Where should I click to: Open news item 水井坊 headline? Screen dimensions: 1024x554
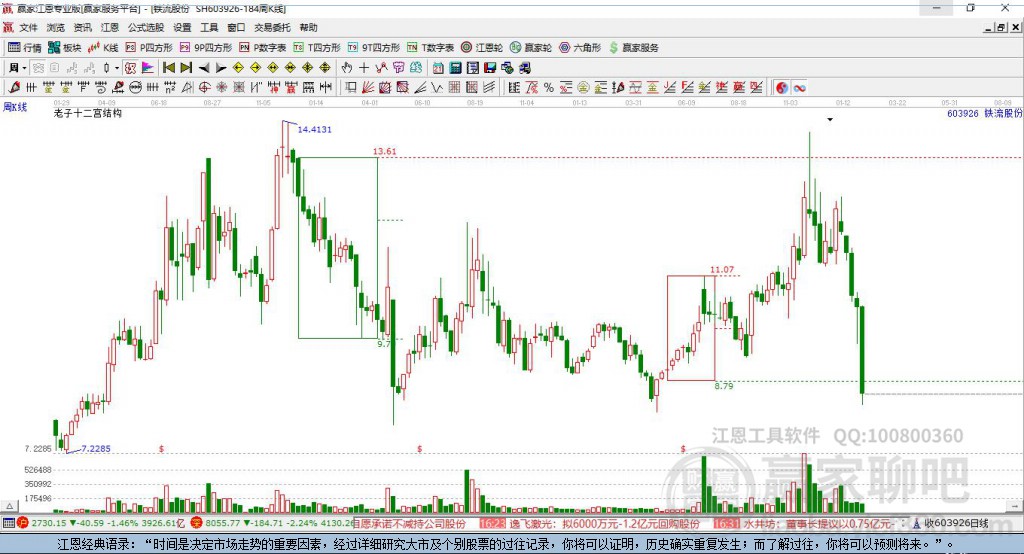[x=818, y=523]
